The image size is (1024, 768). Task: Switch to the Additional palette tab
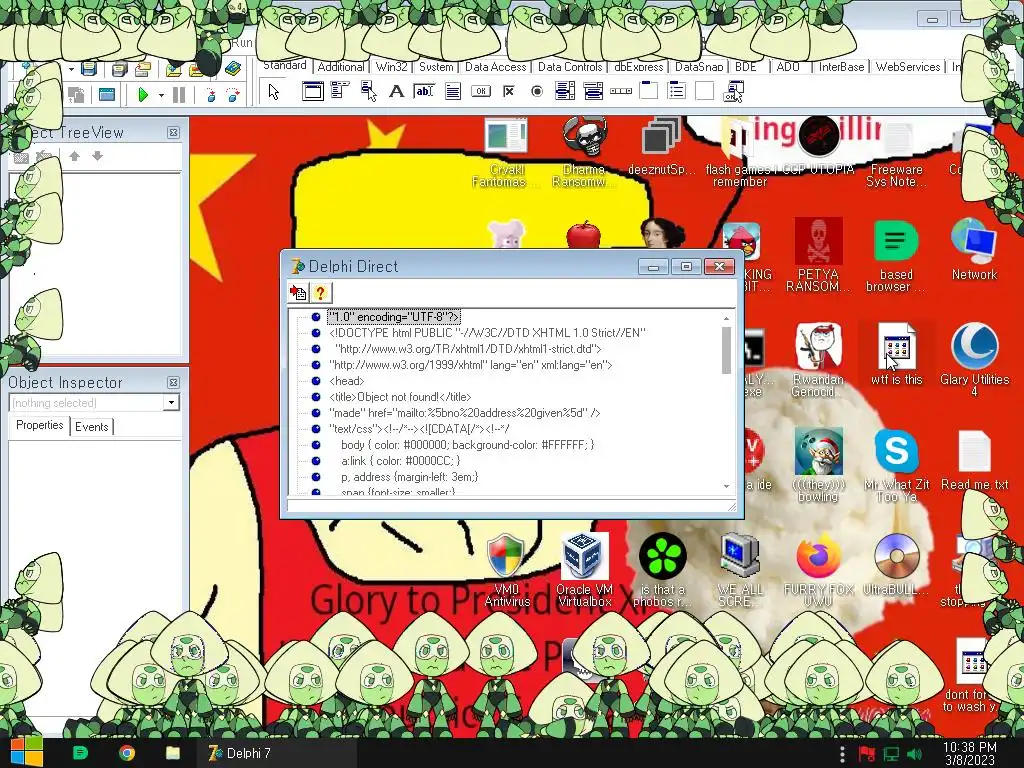click(341, 67)
